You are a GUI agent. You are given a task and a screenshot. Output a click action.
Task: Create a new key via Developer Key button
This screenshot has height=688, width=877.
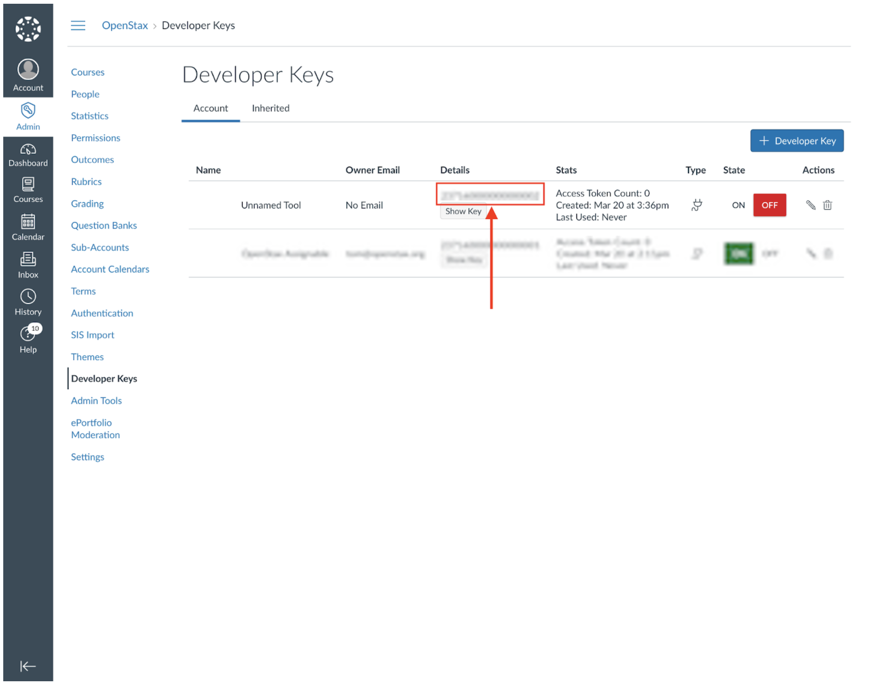tap(797, 140)
